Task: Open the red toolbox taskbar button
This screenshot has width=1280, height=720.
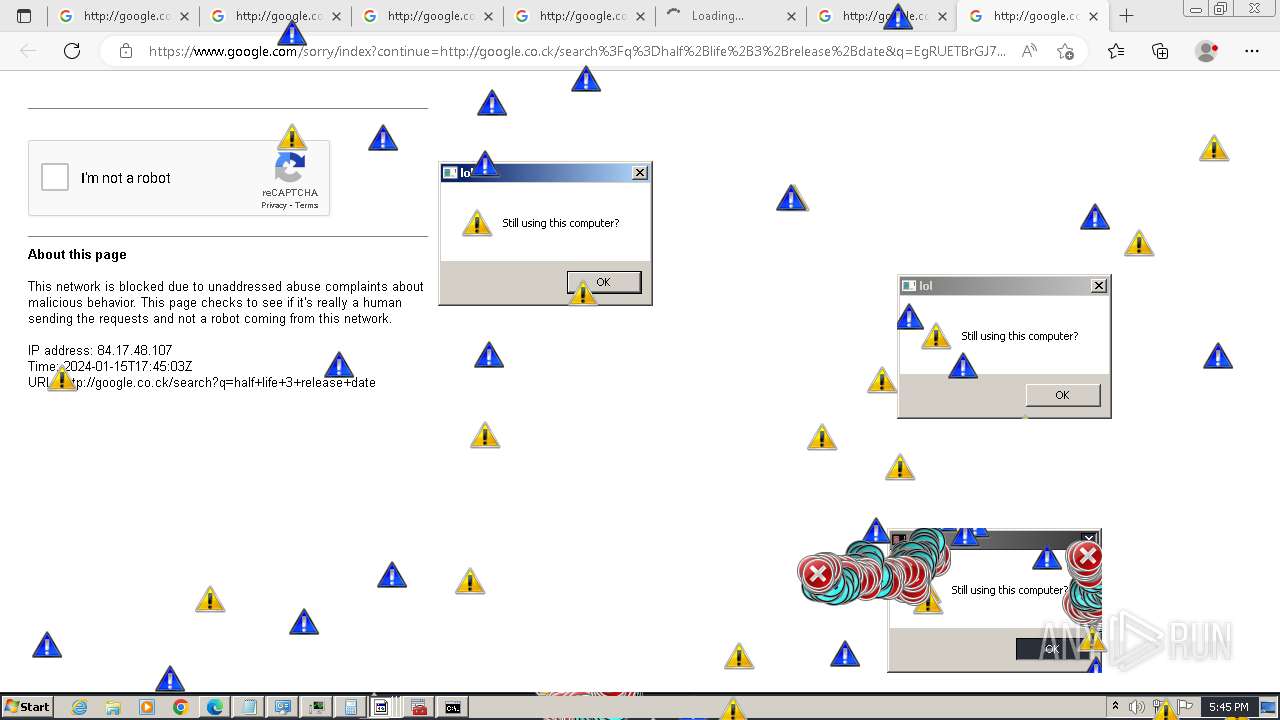Action: click(x=419, y=707)
